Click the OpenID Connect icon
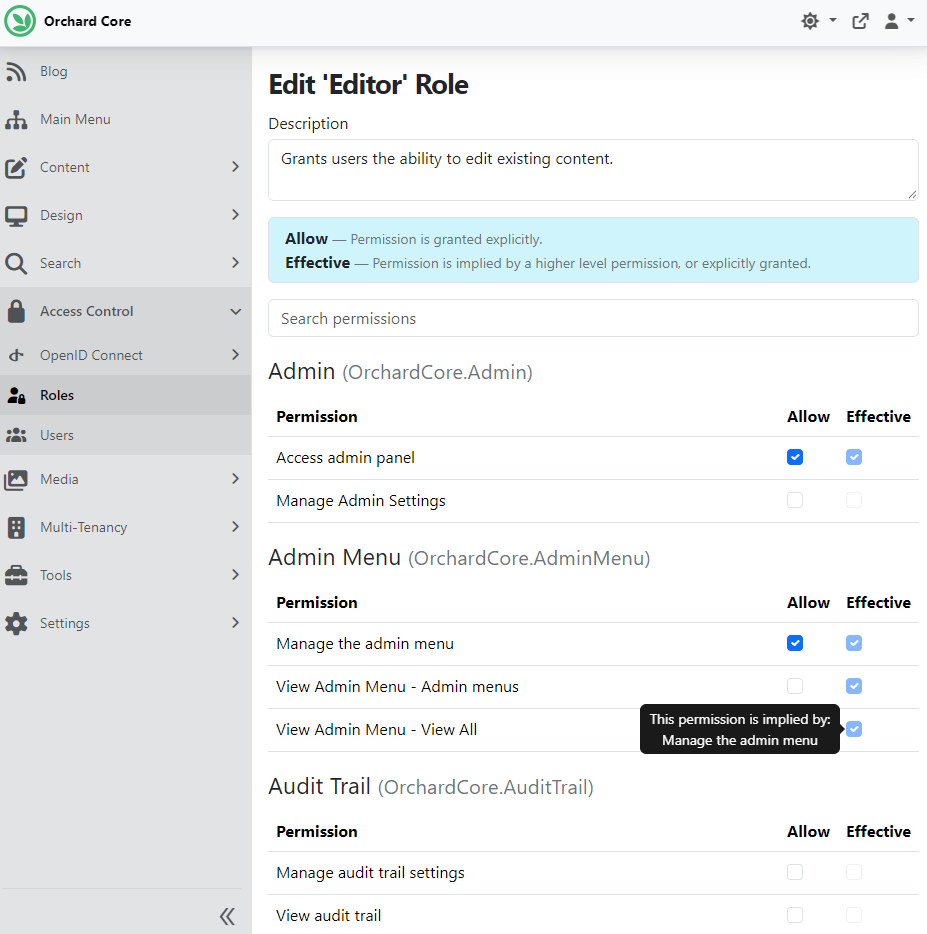 coord(16,355)
